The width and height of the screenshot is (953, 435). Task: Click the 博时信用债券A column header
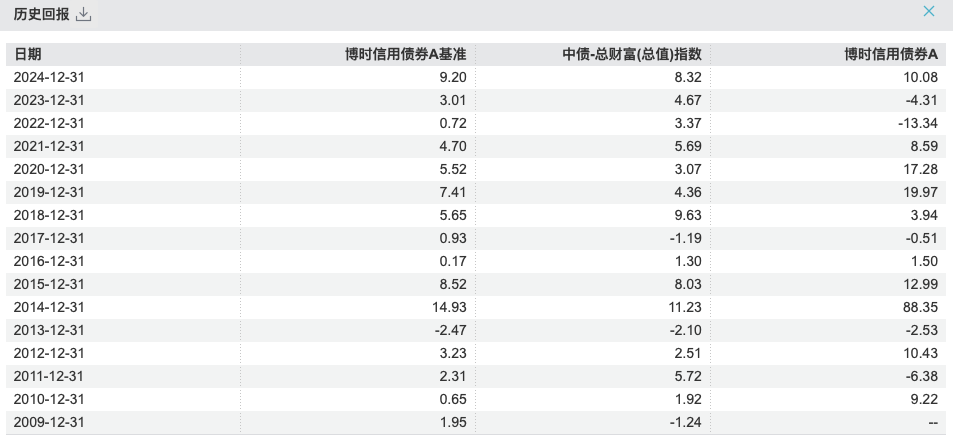pos(891,54)
